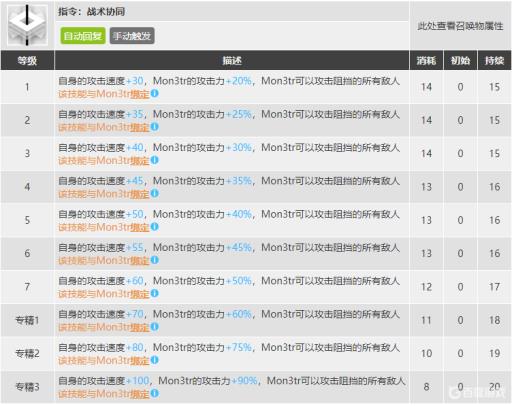Click the +20% attack power value
The height and width of the screenshot is (406, 512).
pyautogui.click(x=239, y=81)
